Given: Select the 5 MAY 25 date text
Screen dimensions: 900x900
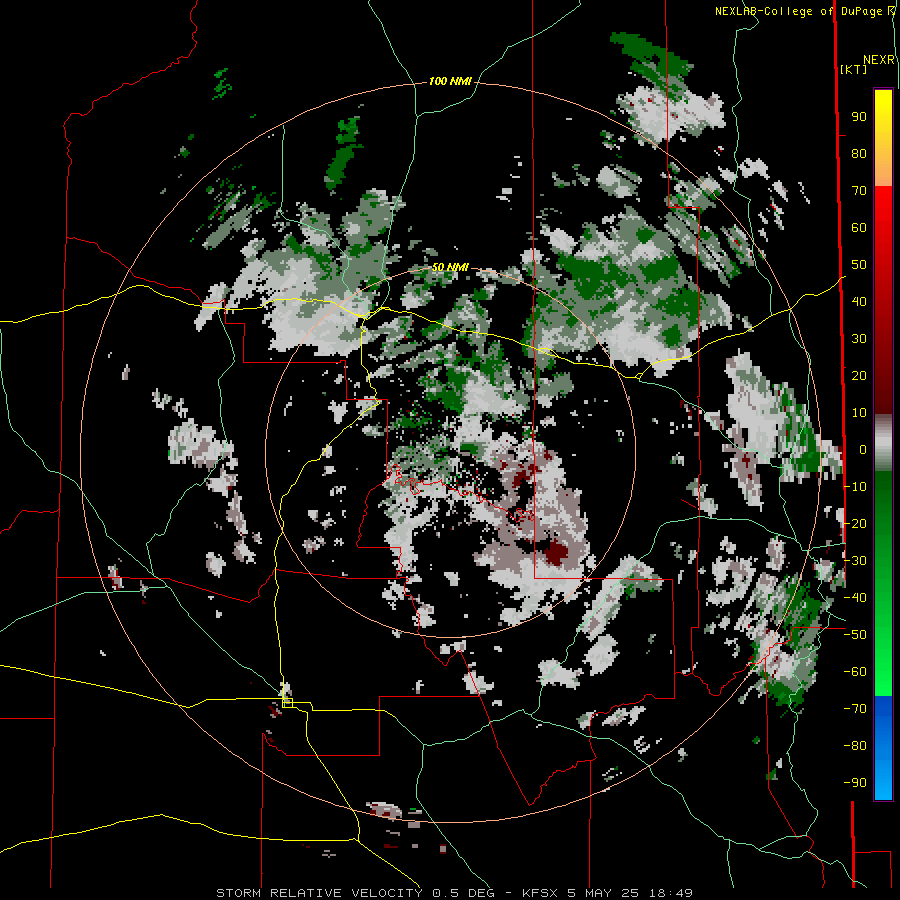Looking at the screenshot, I should click(603, 893).
